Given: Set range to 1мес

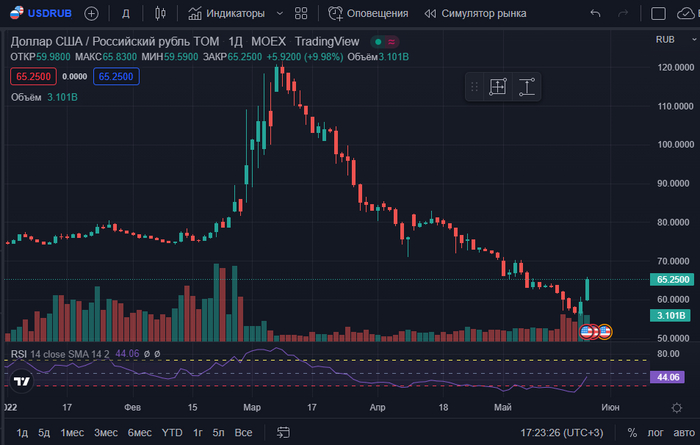Looking at the screenshot, I should pos(72,433).
